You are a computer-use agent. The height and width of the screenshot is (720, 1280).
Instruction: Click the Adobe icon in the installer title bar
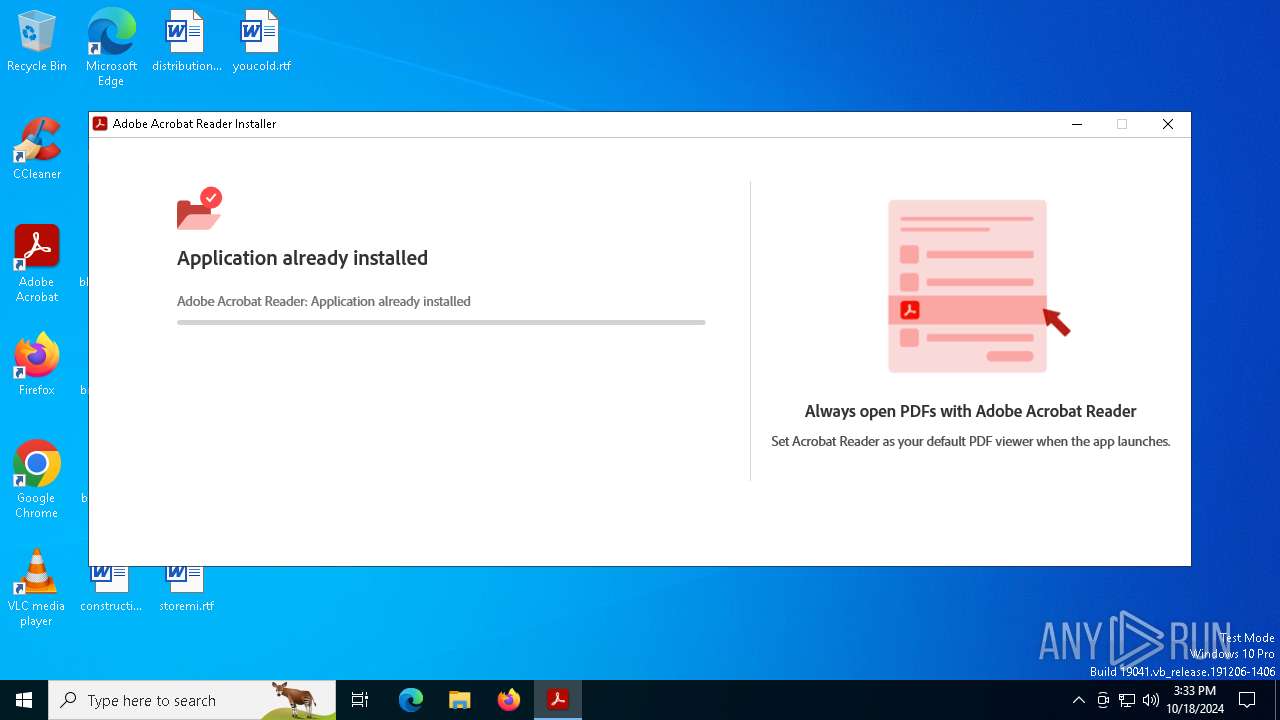(100, 124)
